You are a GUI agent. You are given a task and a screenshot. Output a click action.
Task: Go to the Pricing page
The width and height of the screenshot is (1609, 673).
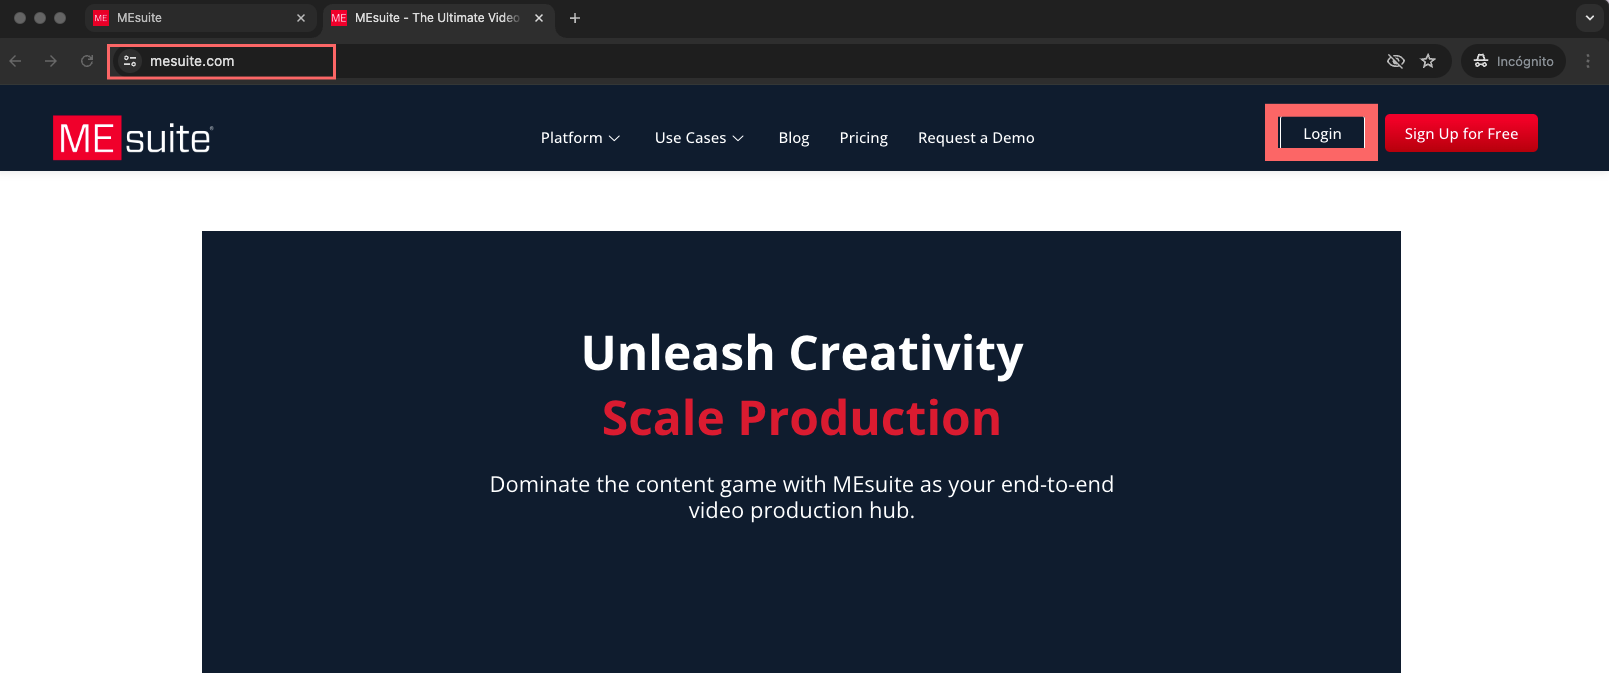(863, 138)
